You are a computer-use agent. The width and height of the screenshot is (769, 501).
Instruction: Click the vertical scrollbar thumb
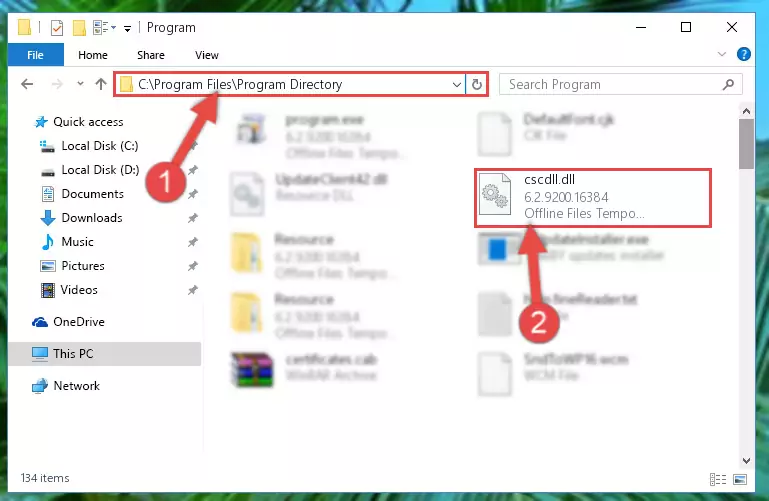(746, 144)
